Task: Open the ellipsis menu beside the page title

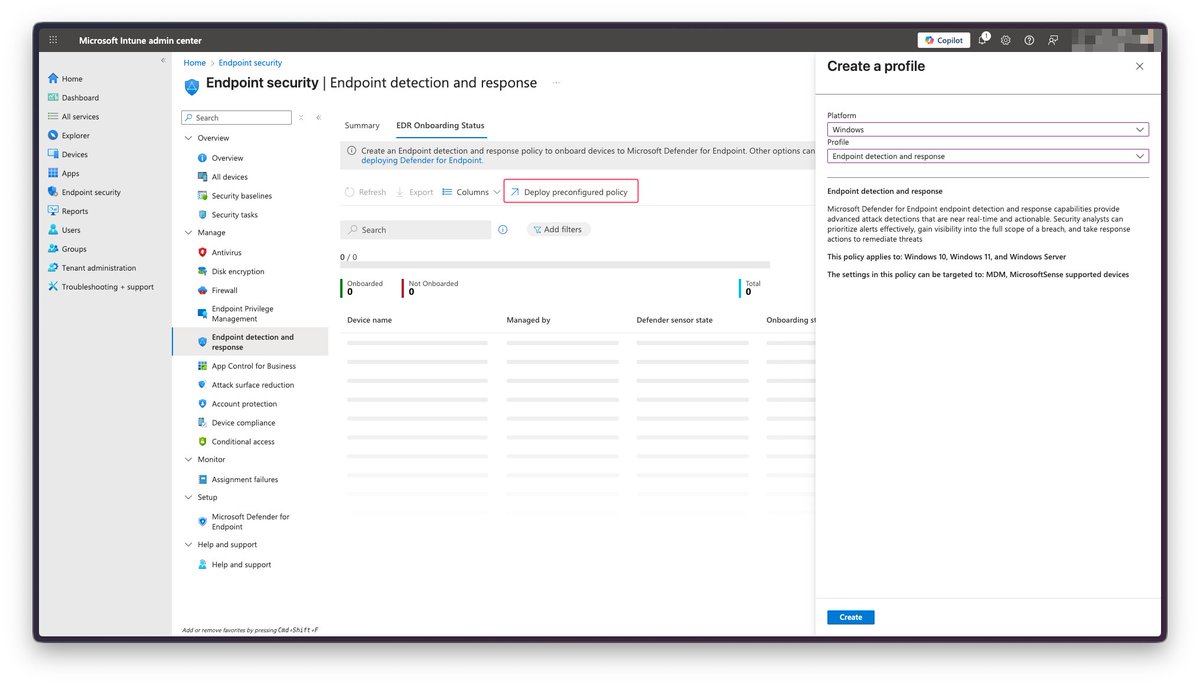Action: pyautogui.click(x=557, y=83)
